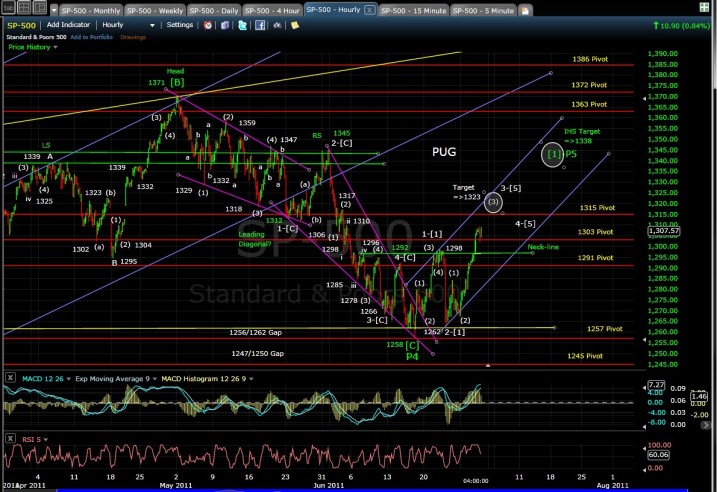Click the PUG text annotation
This screenshot has height=492, width=717.
[x=444, y=152]
